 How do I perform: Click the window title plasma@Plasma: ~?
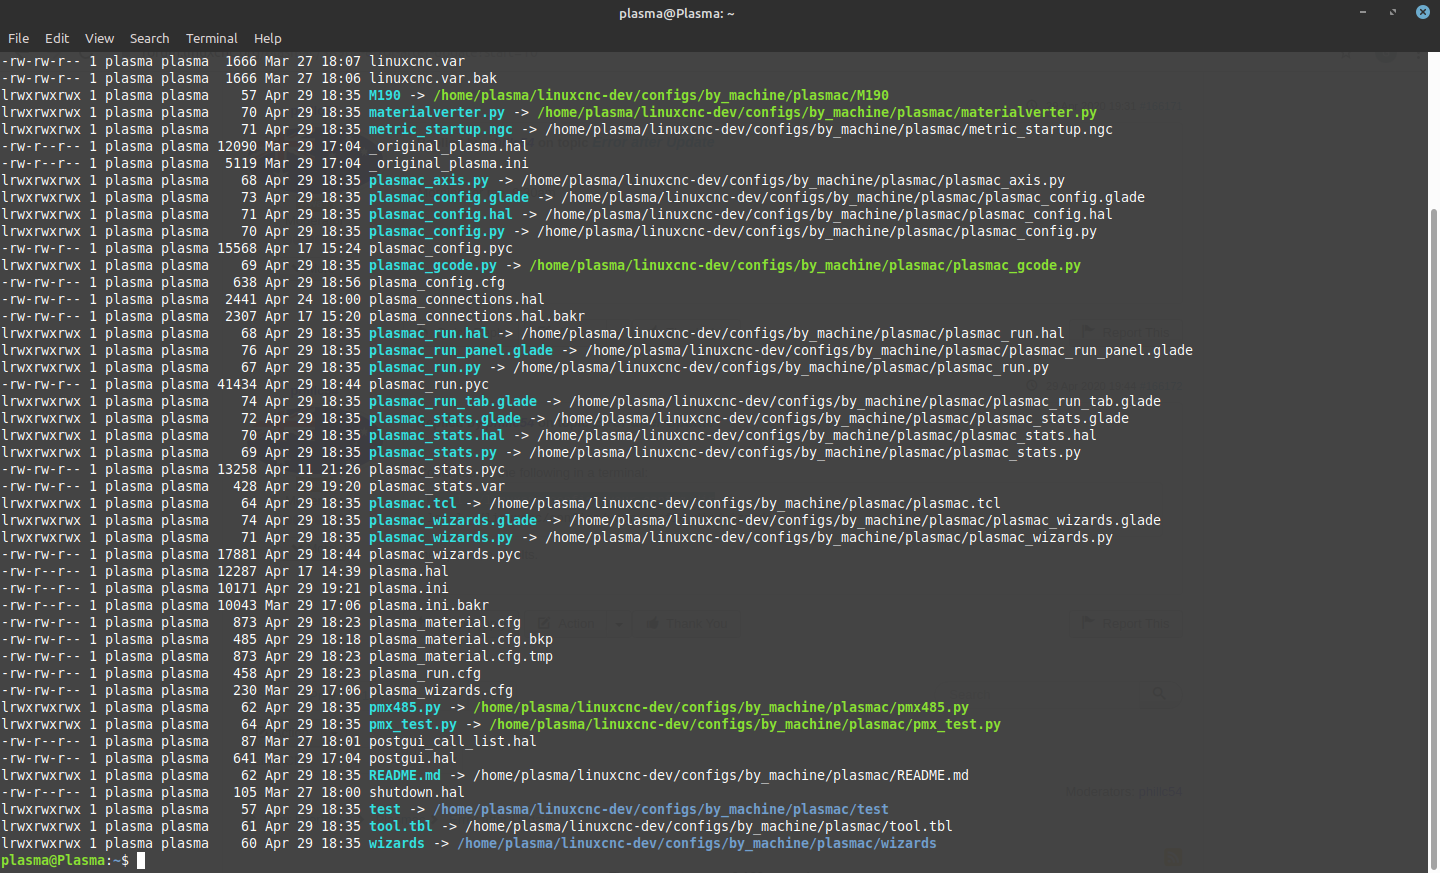677,13
